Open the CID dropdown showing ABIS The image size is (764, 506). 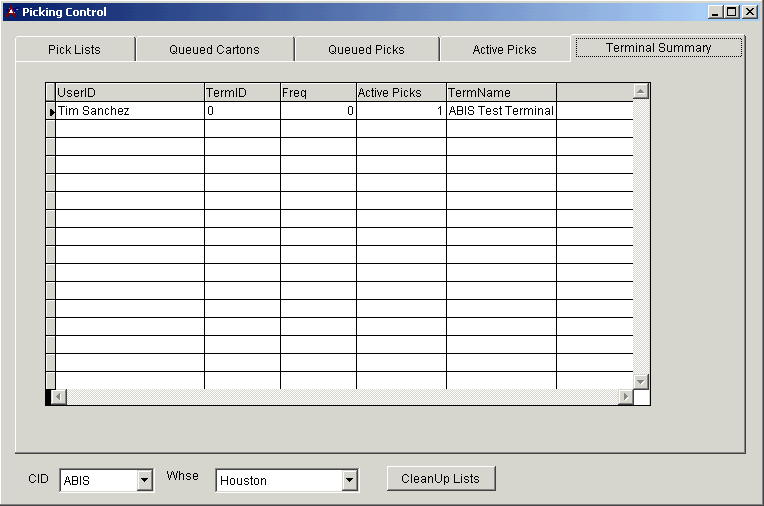pos(145,481)
